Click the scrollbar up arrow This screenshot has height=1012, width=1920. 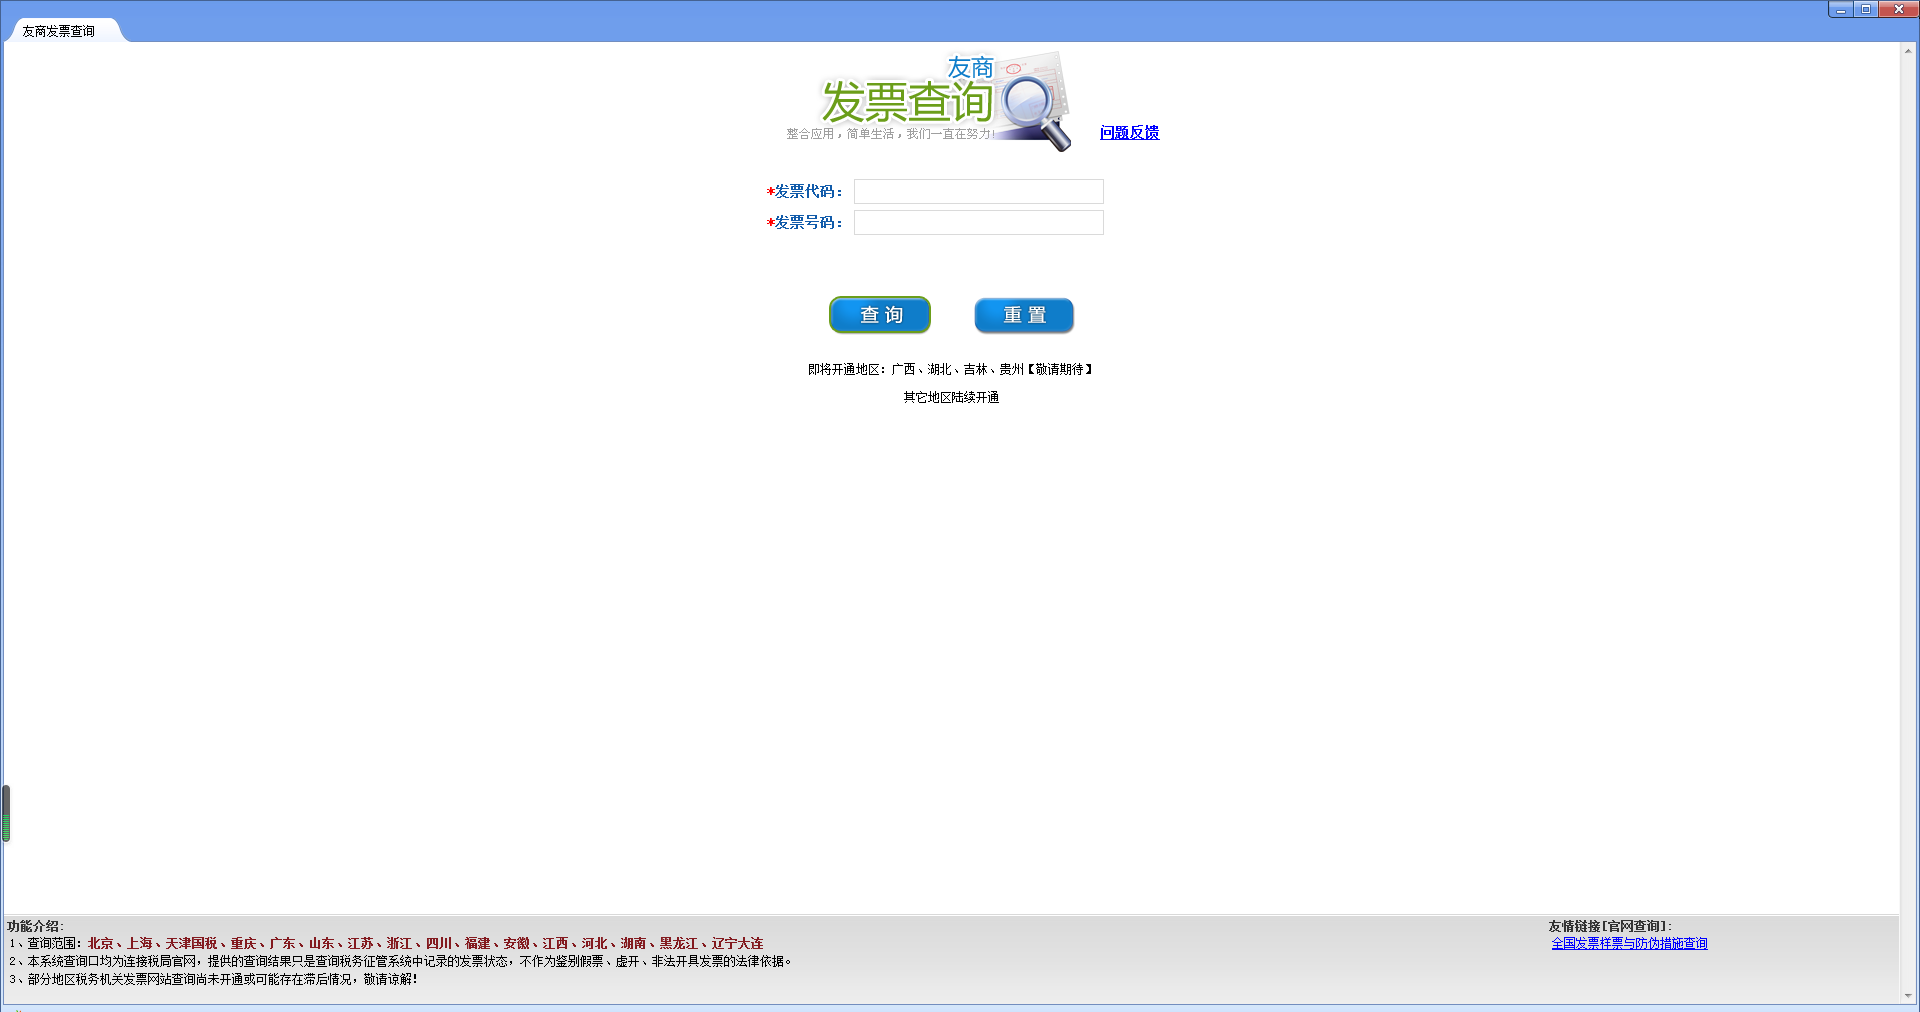pyautogui.click(x=1908, y=50)
